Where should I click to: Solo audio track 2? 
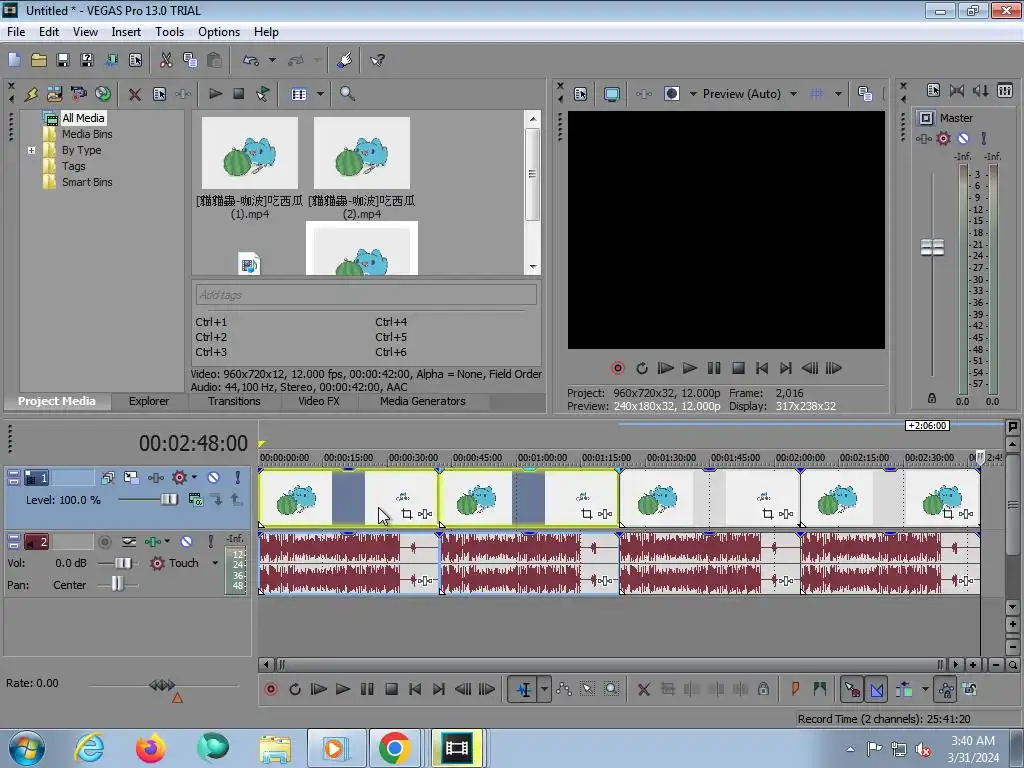pyautogui.click(x=210, y=541)
